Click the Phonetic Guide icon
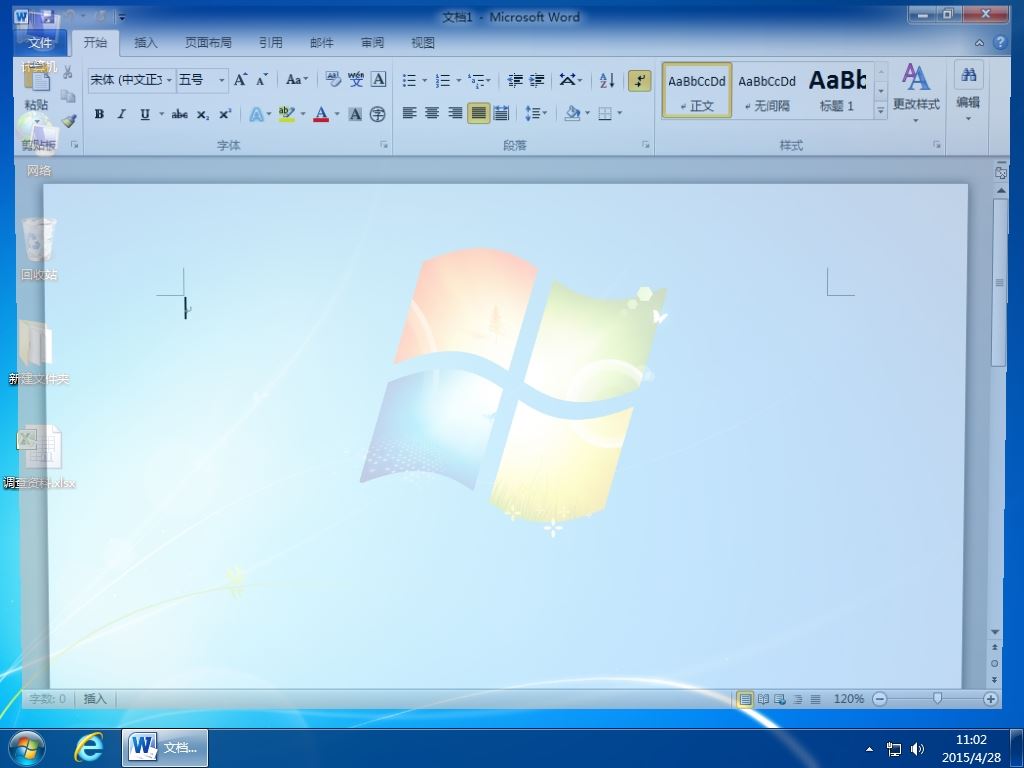The width and height of the screenshot is (1024, 768). tap(356, 80)
